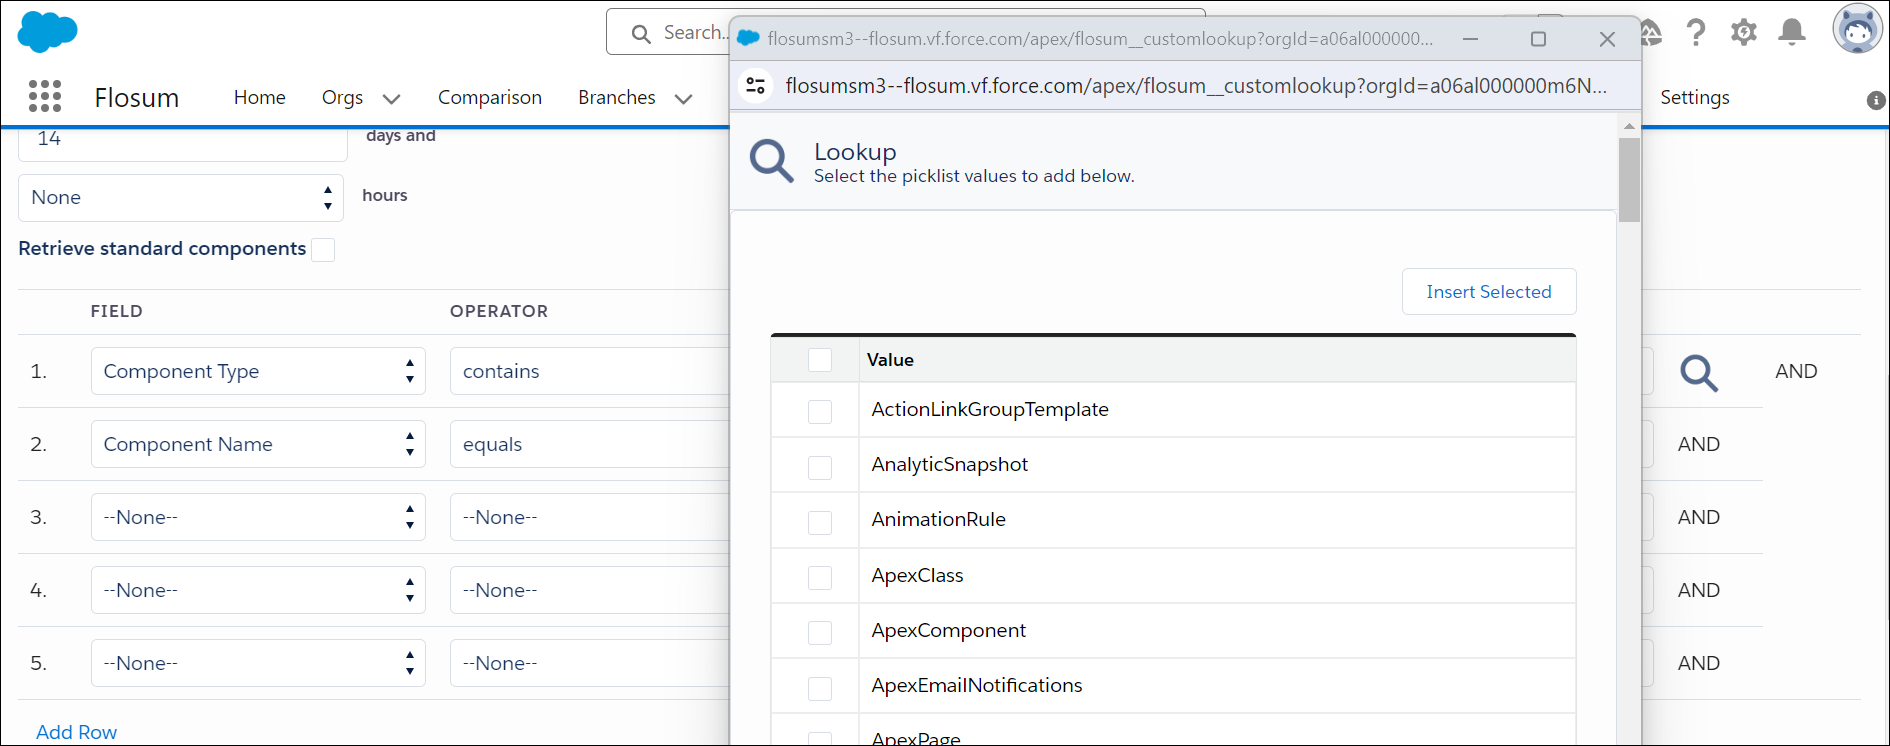Maximize the lookup popup window
The height and width of the screenshot is (746, 1890).
1538,39
